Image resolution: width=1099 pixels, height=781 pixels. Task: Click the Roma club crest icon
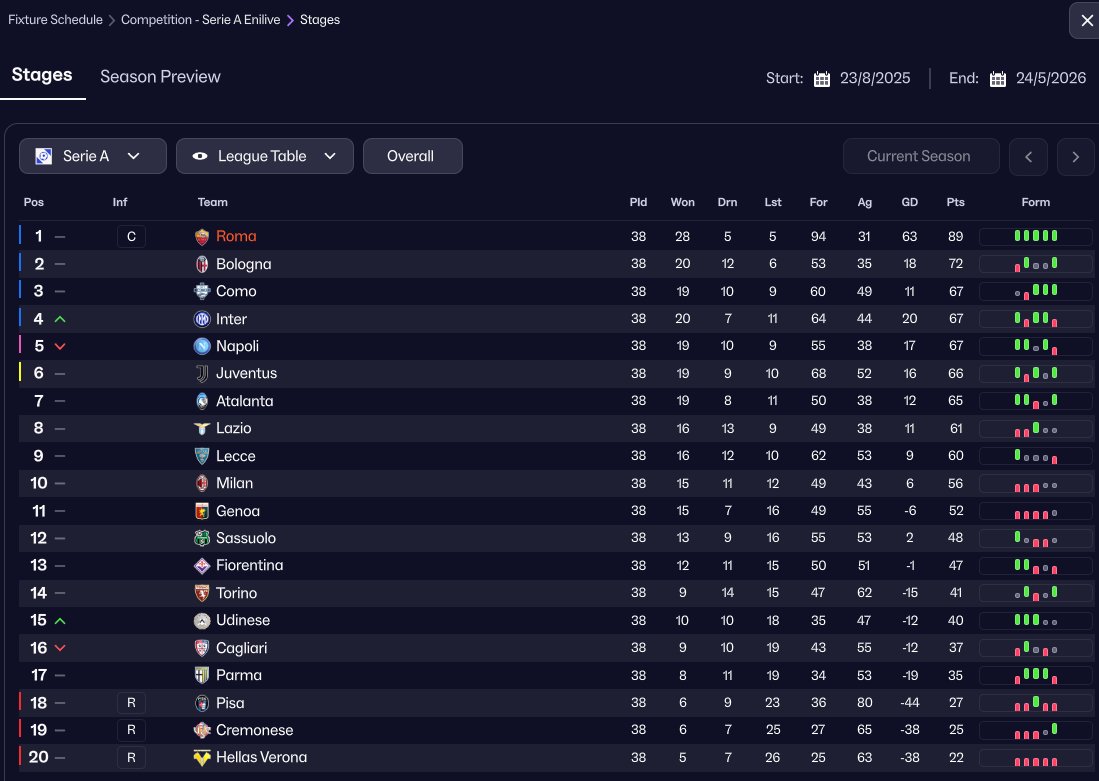[x=202, y=237]
